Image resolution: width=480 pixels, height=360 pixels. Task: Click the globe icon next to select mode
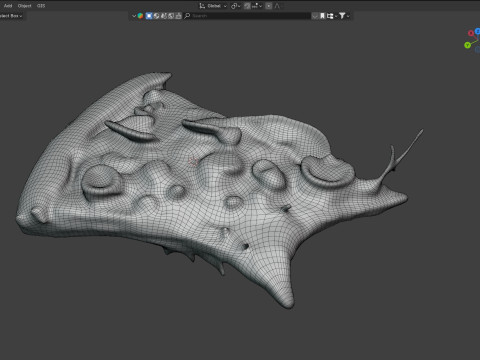(156, 16)
